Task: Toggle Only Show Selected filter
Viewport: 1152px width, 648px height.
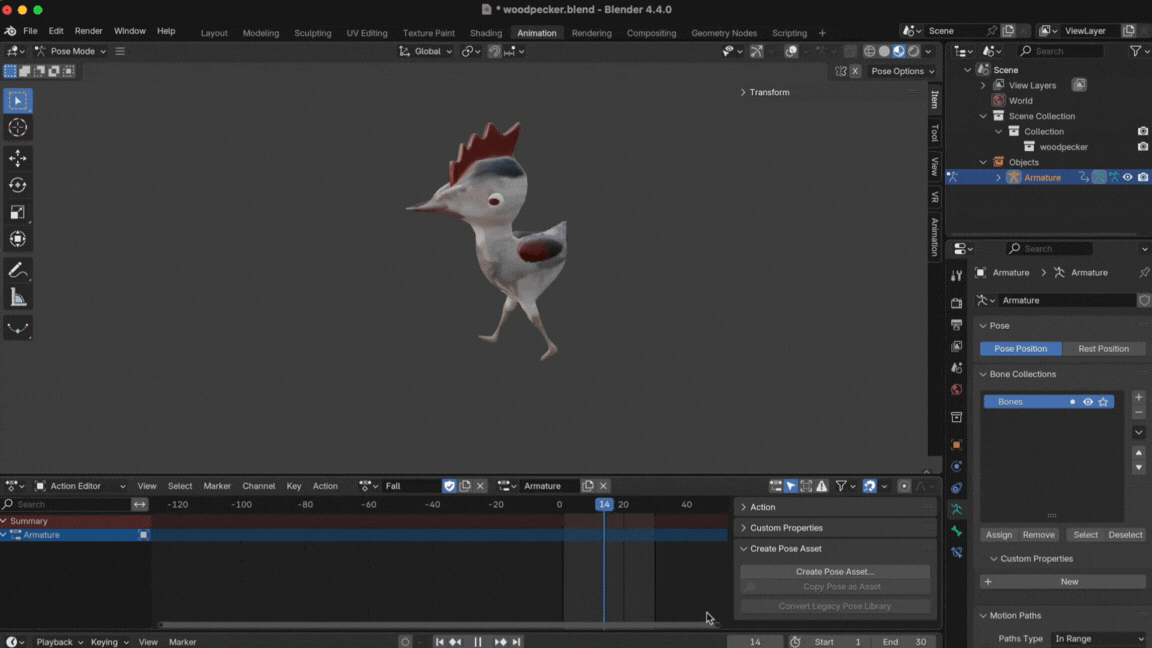Action: [x=791, y=486]
